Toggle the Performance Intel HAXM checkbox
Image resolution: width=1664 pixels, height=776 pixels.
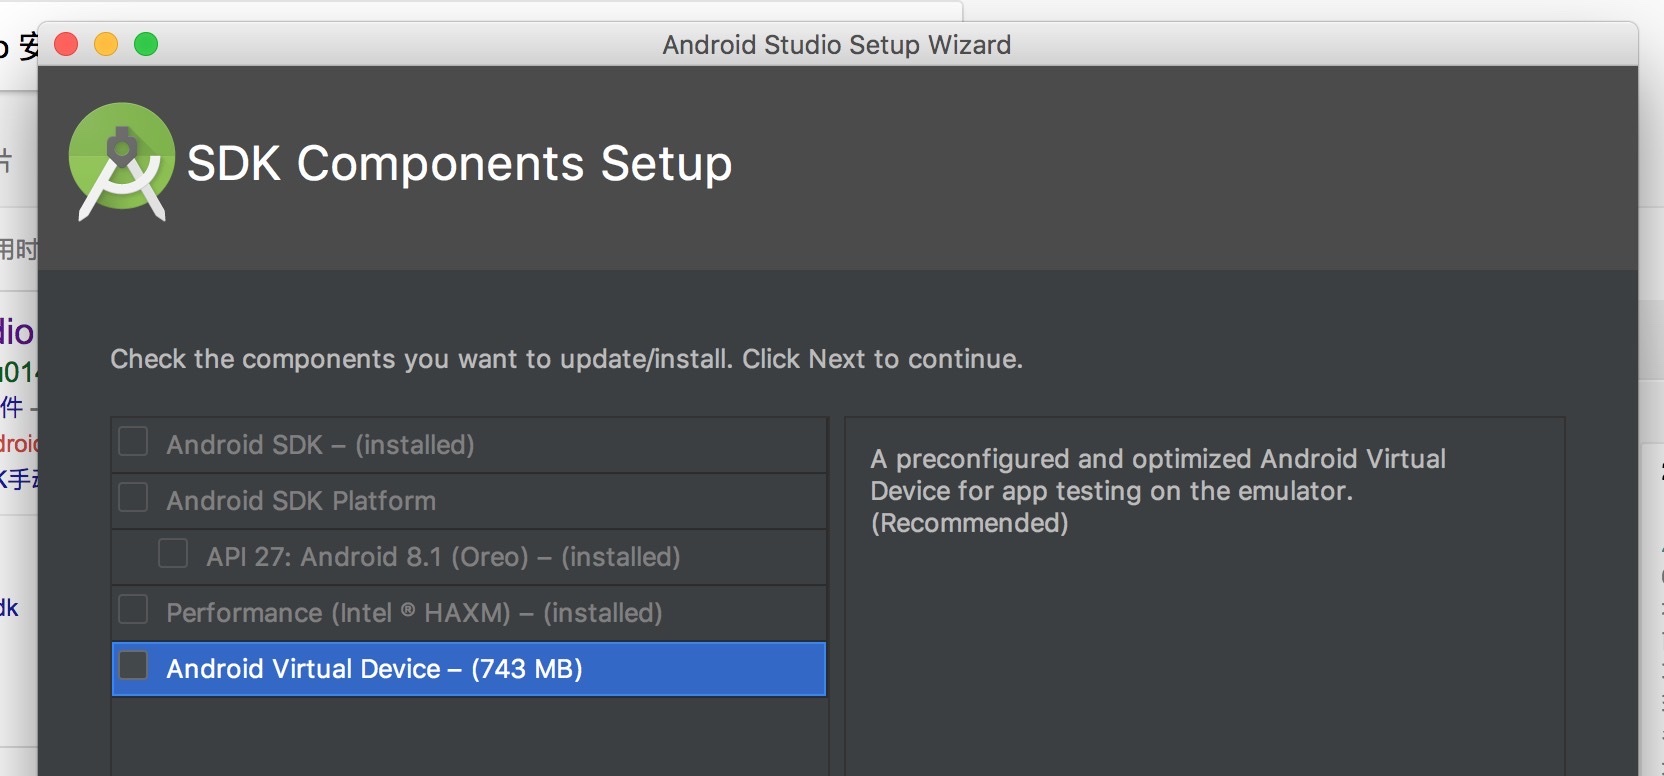tap(133, 610)
